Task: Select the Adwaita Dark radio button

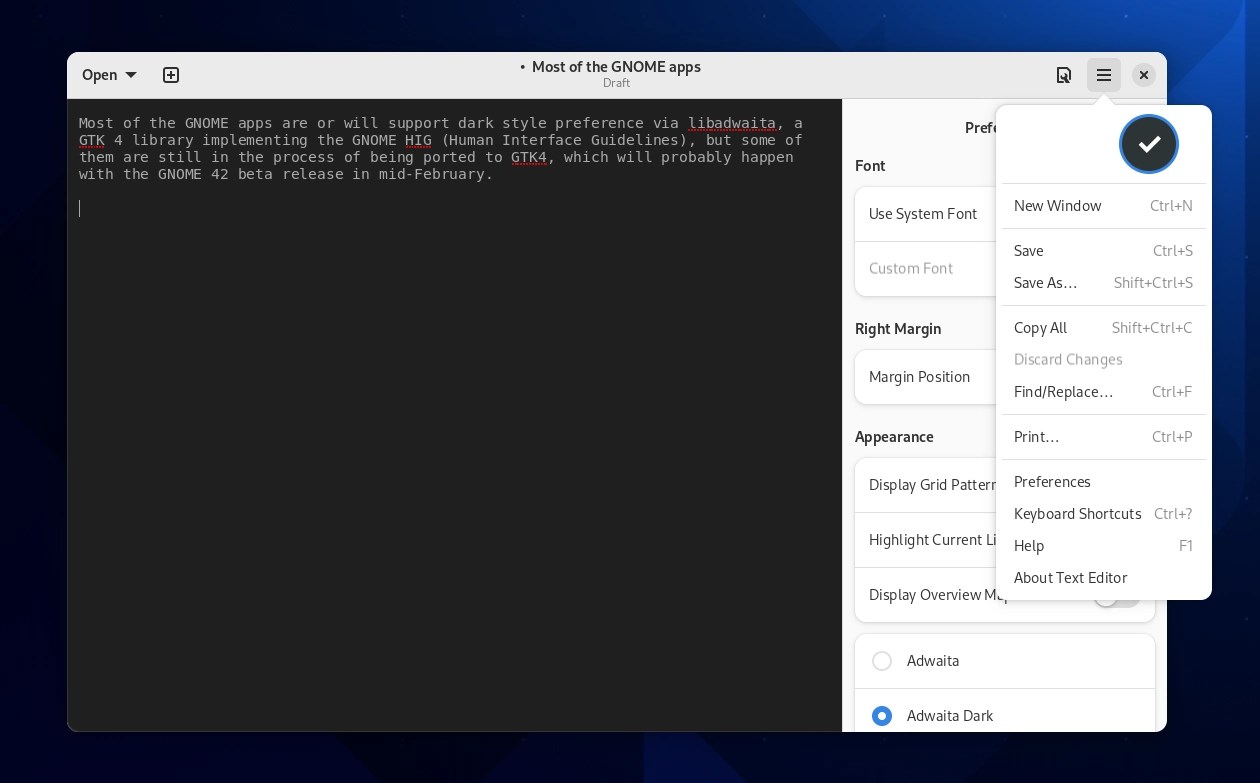Action: tap(882, 716)
